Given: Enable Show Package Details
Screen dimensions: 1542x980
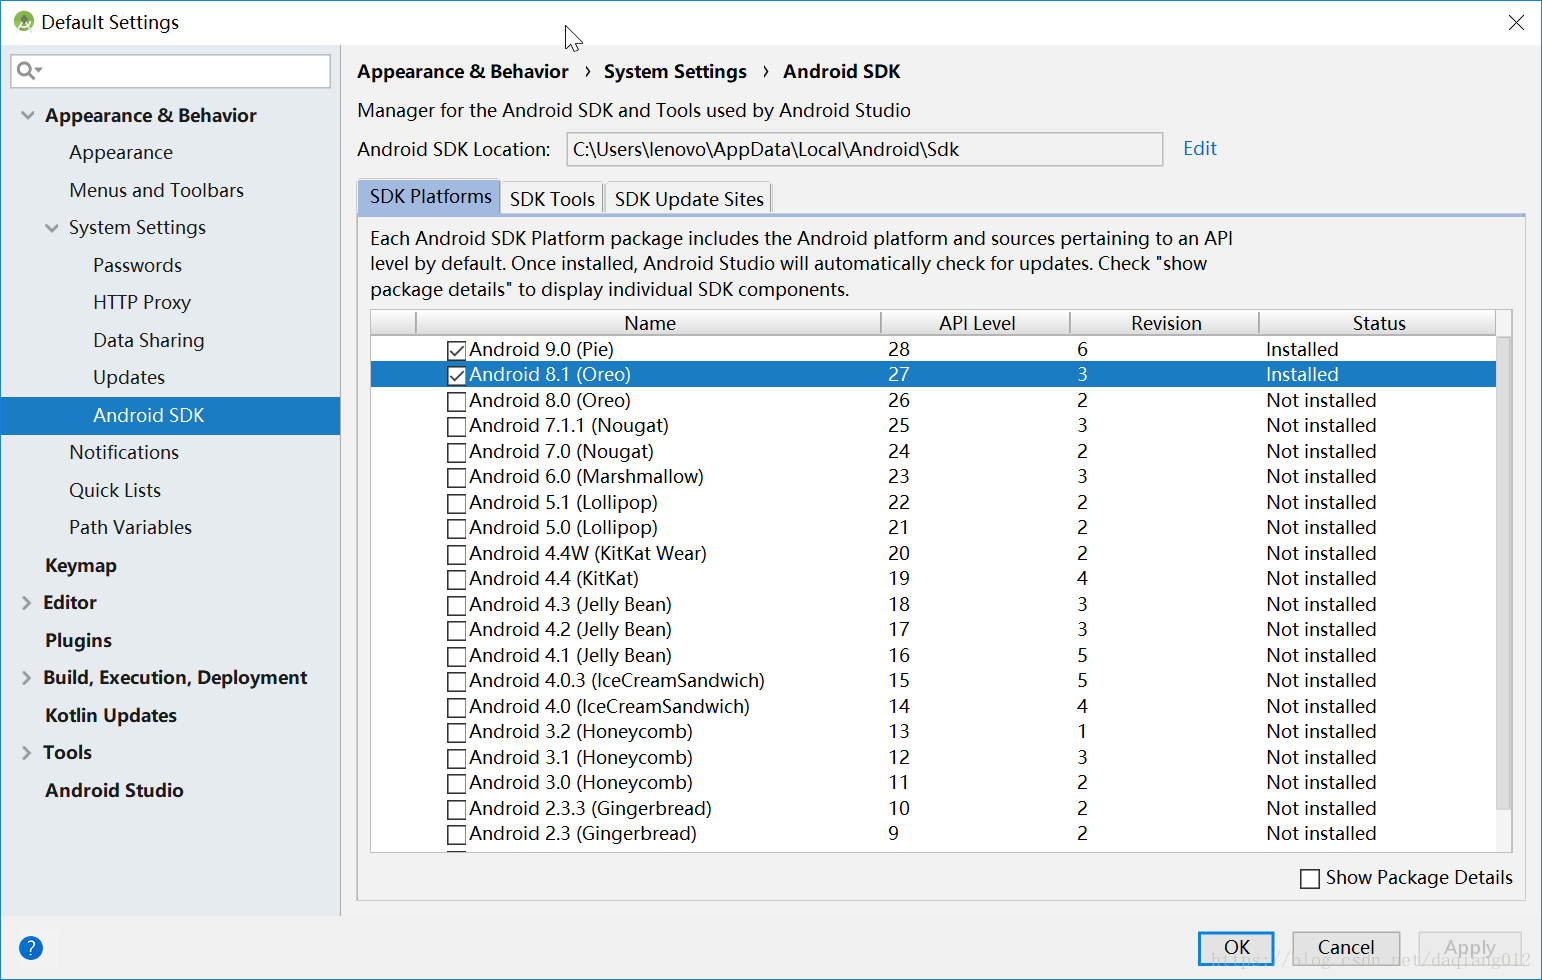Looking at the screenshot, I should pos(1311,878).
